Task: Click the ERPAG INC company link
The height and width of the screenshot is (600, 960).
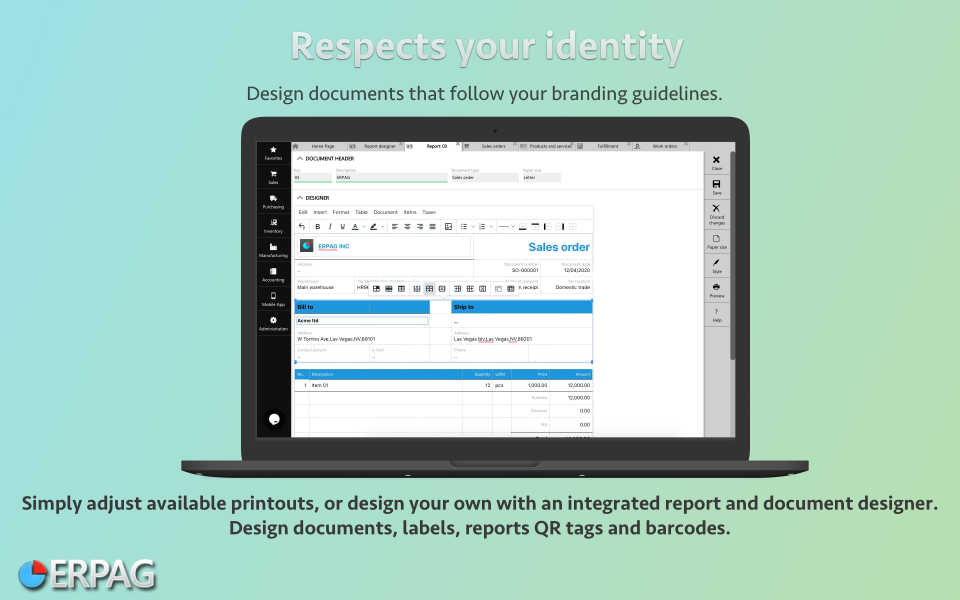Action: (334, 246)
